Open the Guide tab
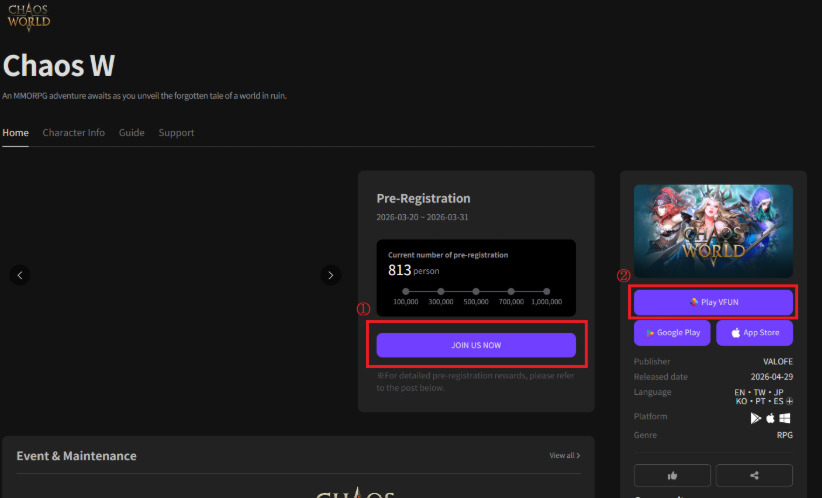Image resolution: width=822 pixels, height=498 pixels. tap(132, 133)
